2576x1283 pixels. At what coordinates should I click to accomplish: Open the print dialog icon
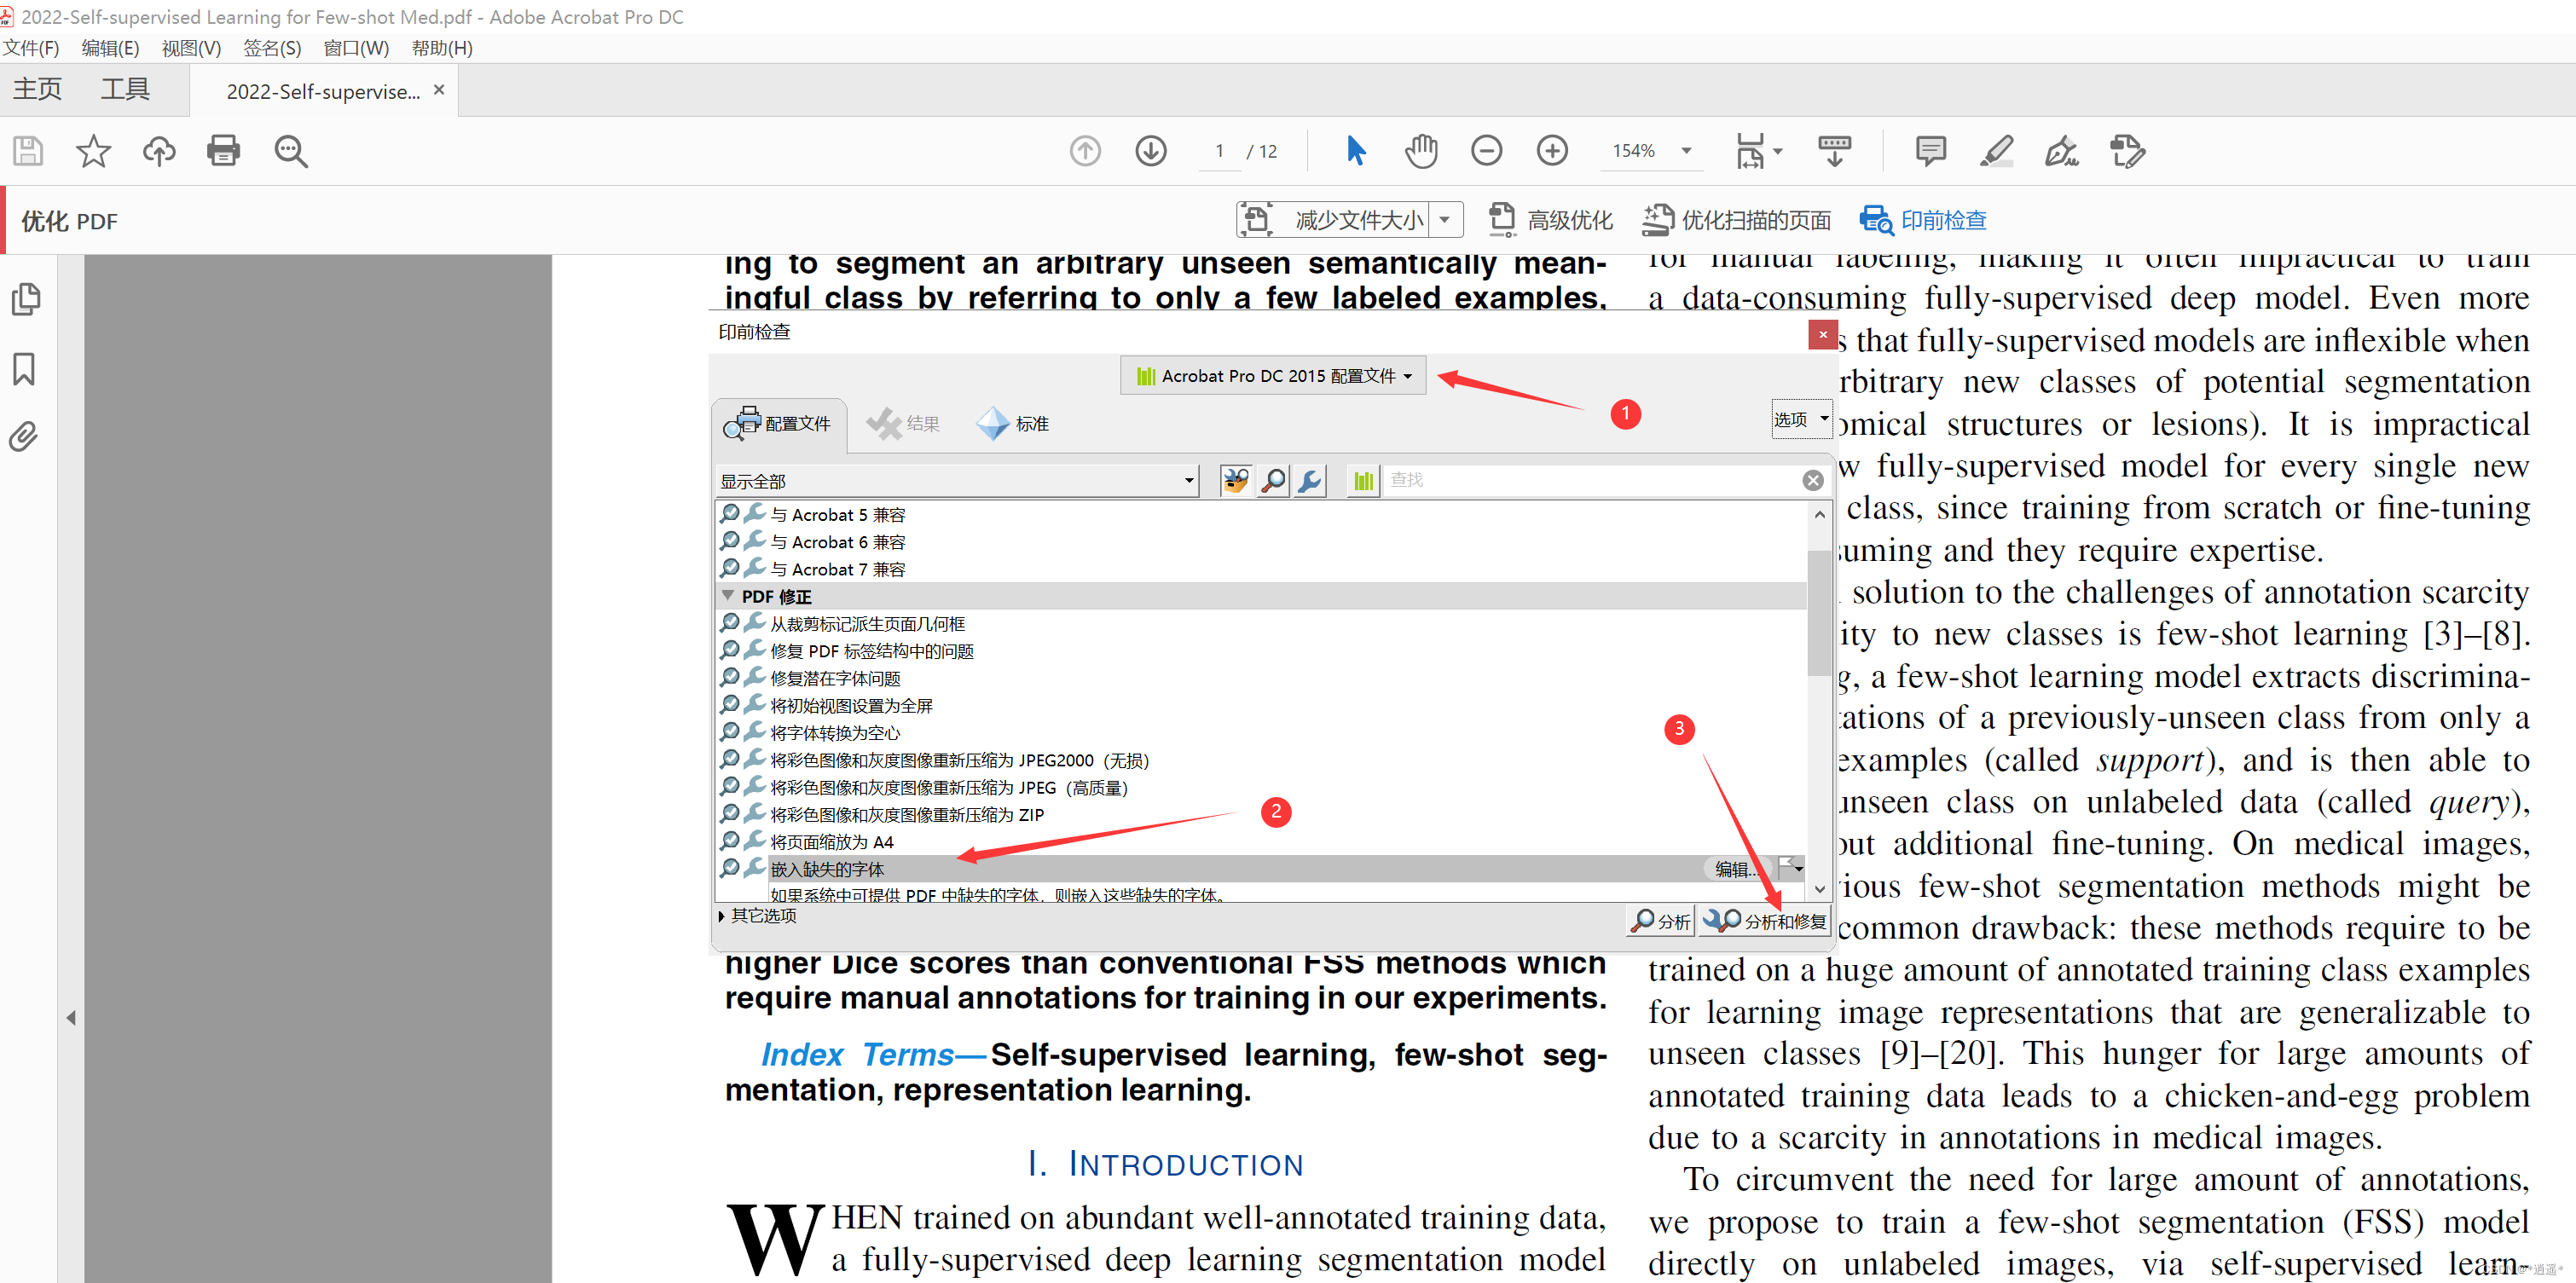coord(223,151)
